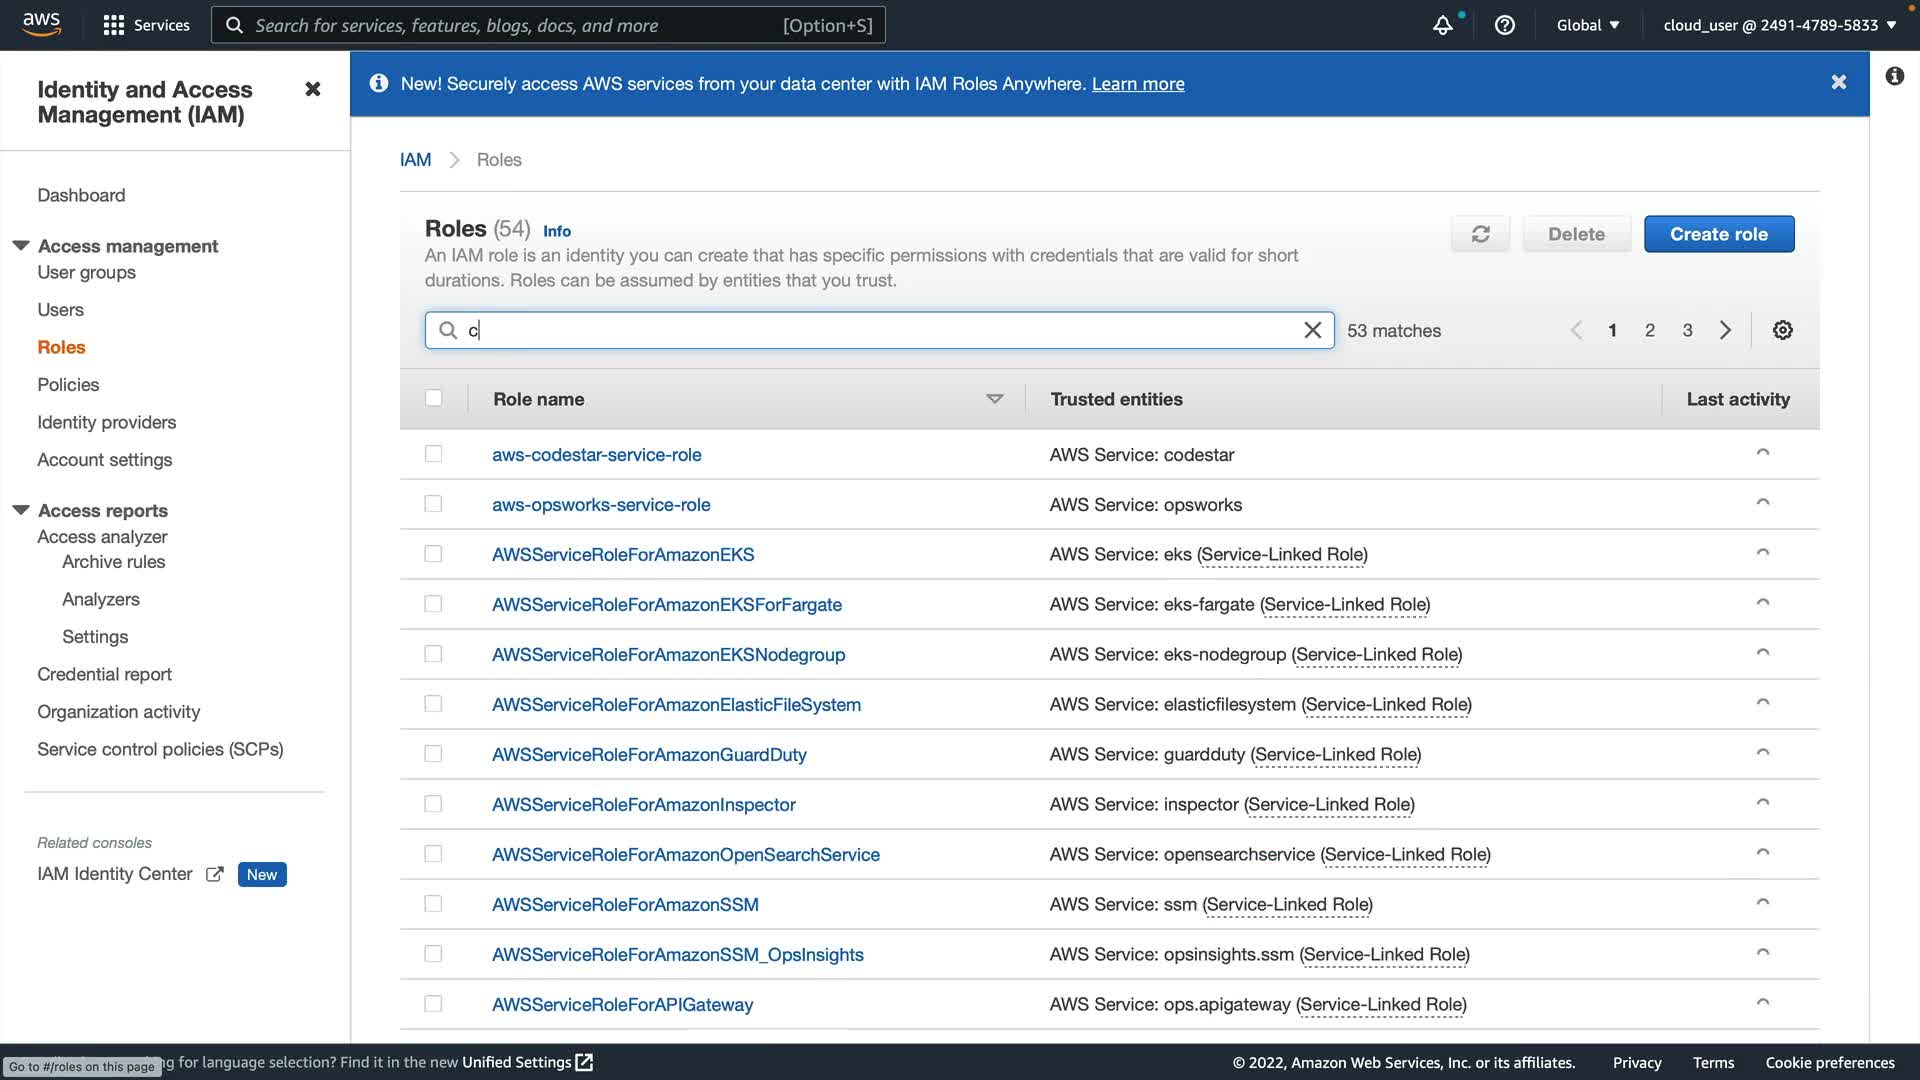This screenshot has height=1080, width=1920.
Task: Click the refresh roles icon button
Action: 1480,234
